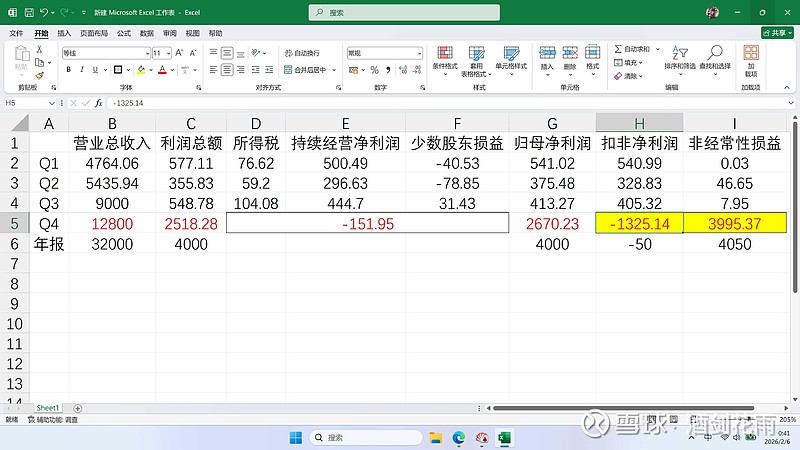Apply Comma Style number format
Viewport: 800px width, 450px height.
point(388,69)
